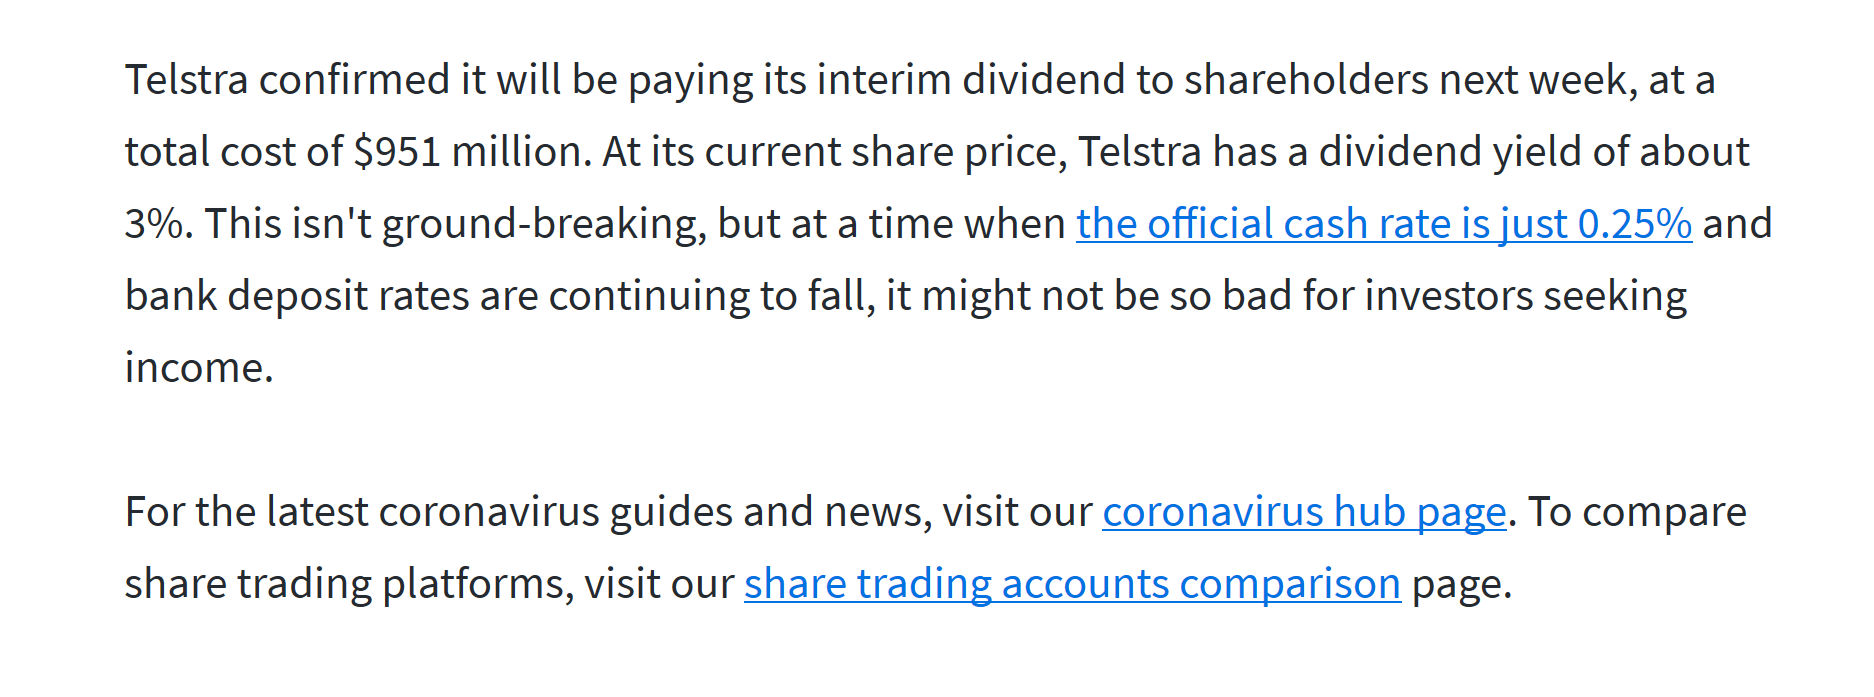Click the "3%" dividend yield figure
This screenshot has height=697, width=1874.
tap(155, 224)
